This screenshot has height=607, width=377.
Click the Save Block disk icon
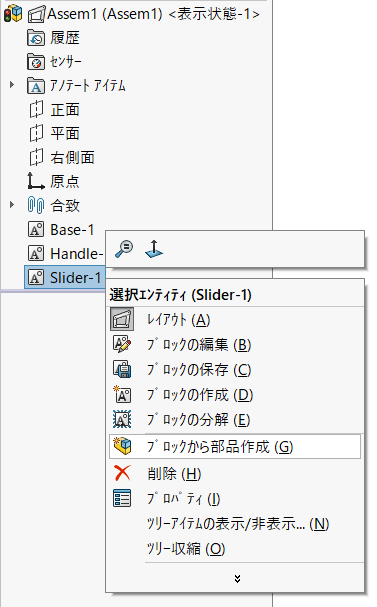pyautogui.click(x=122, y=369)
